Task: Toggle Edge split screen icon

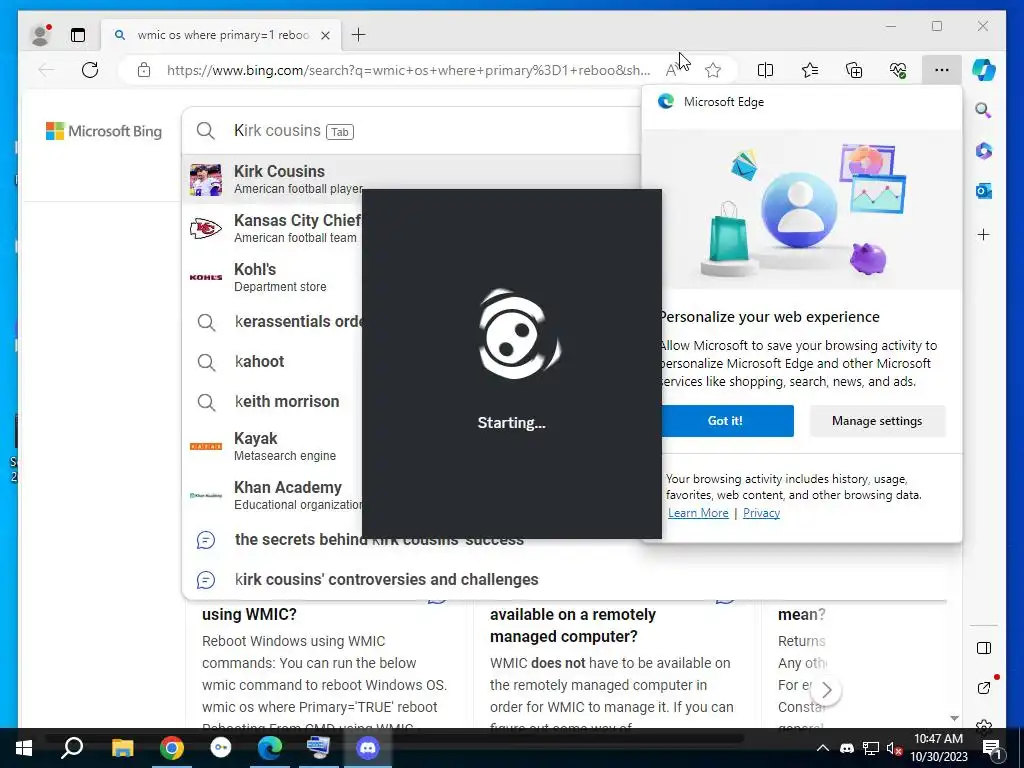Action: click(x=765, y=70)
